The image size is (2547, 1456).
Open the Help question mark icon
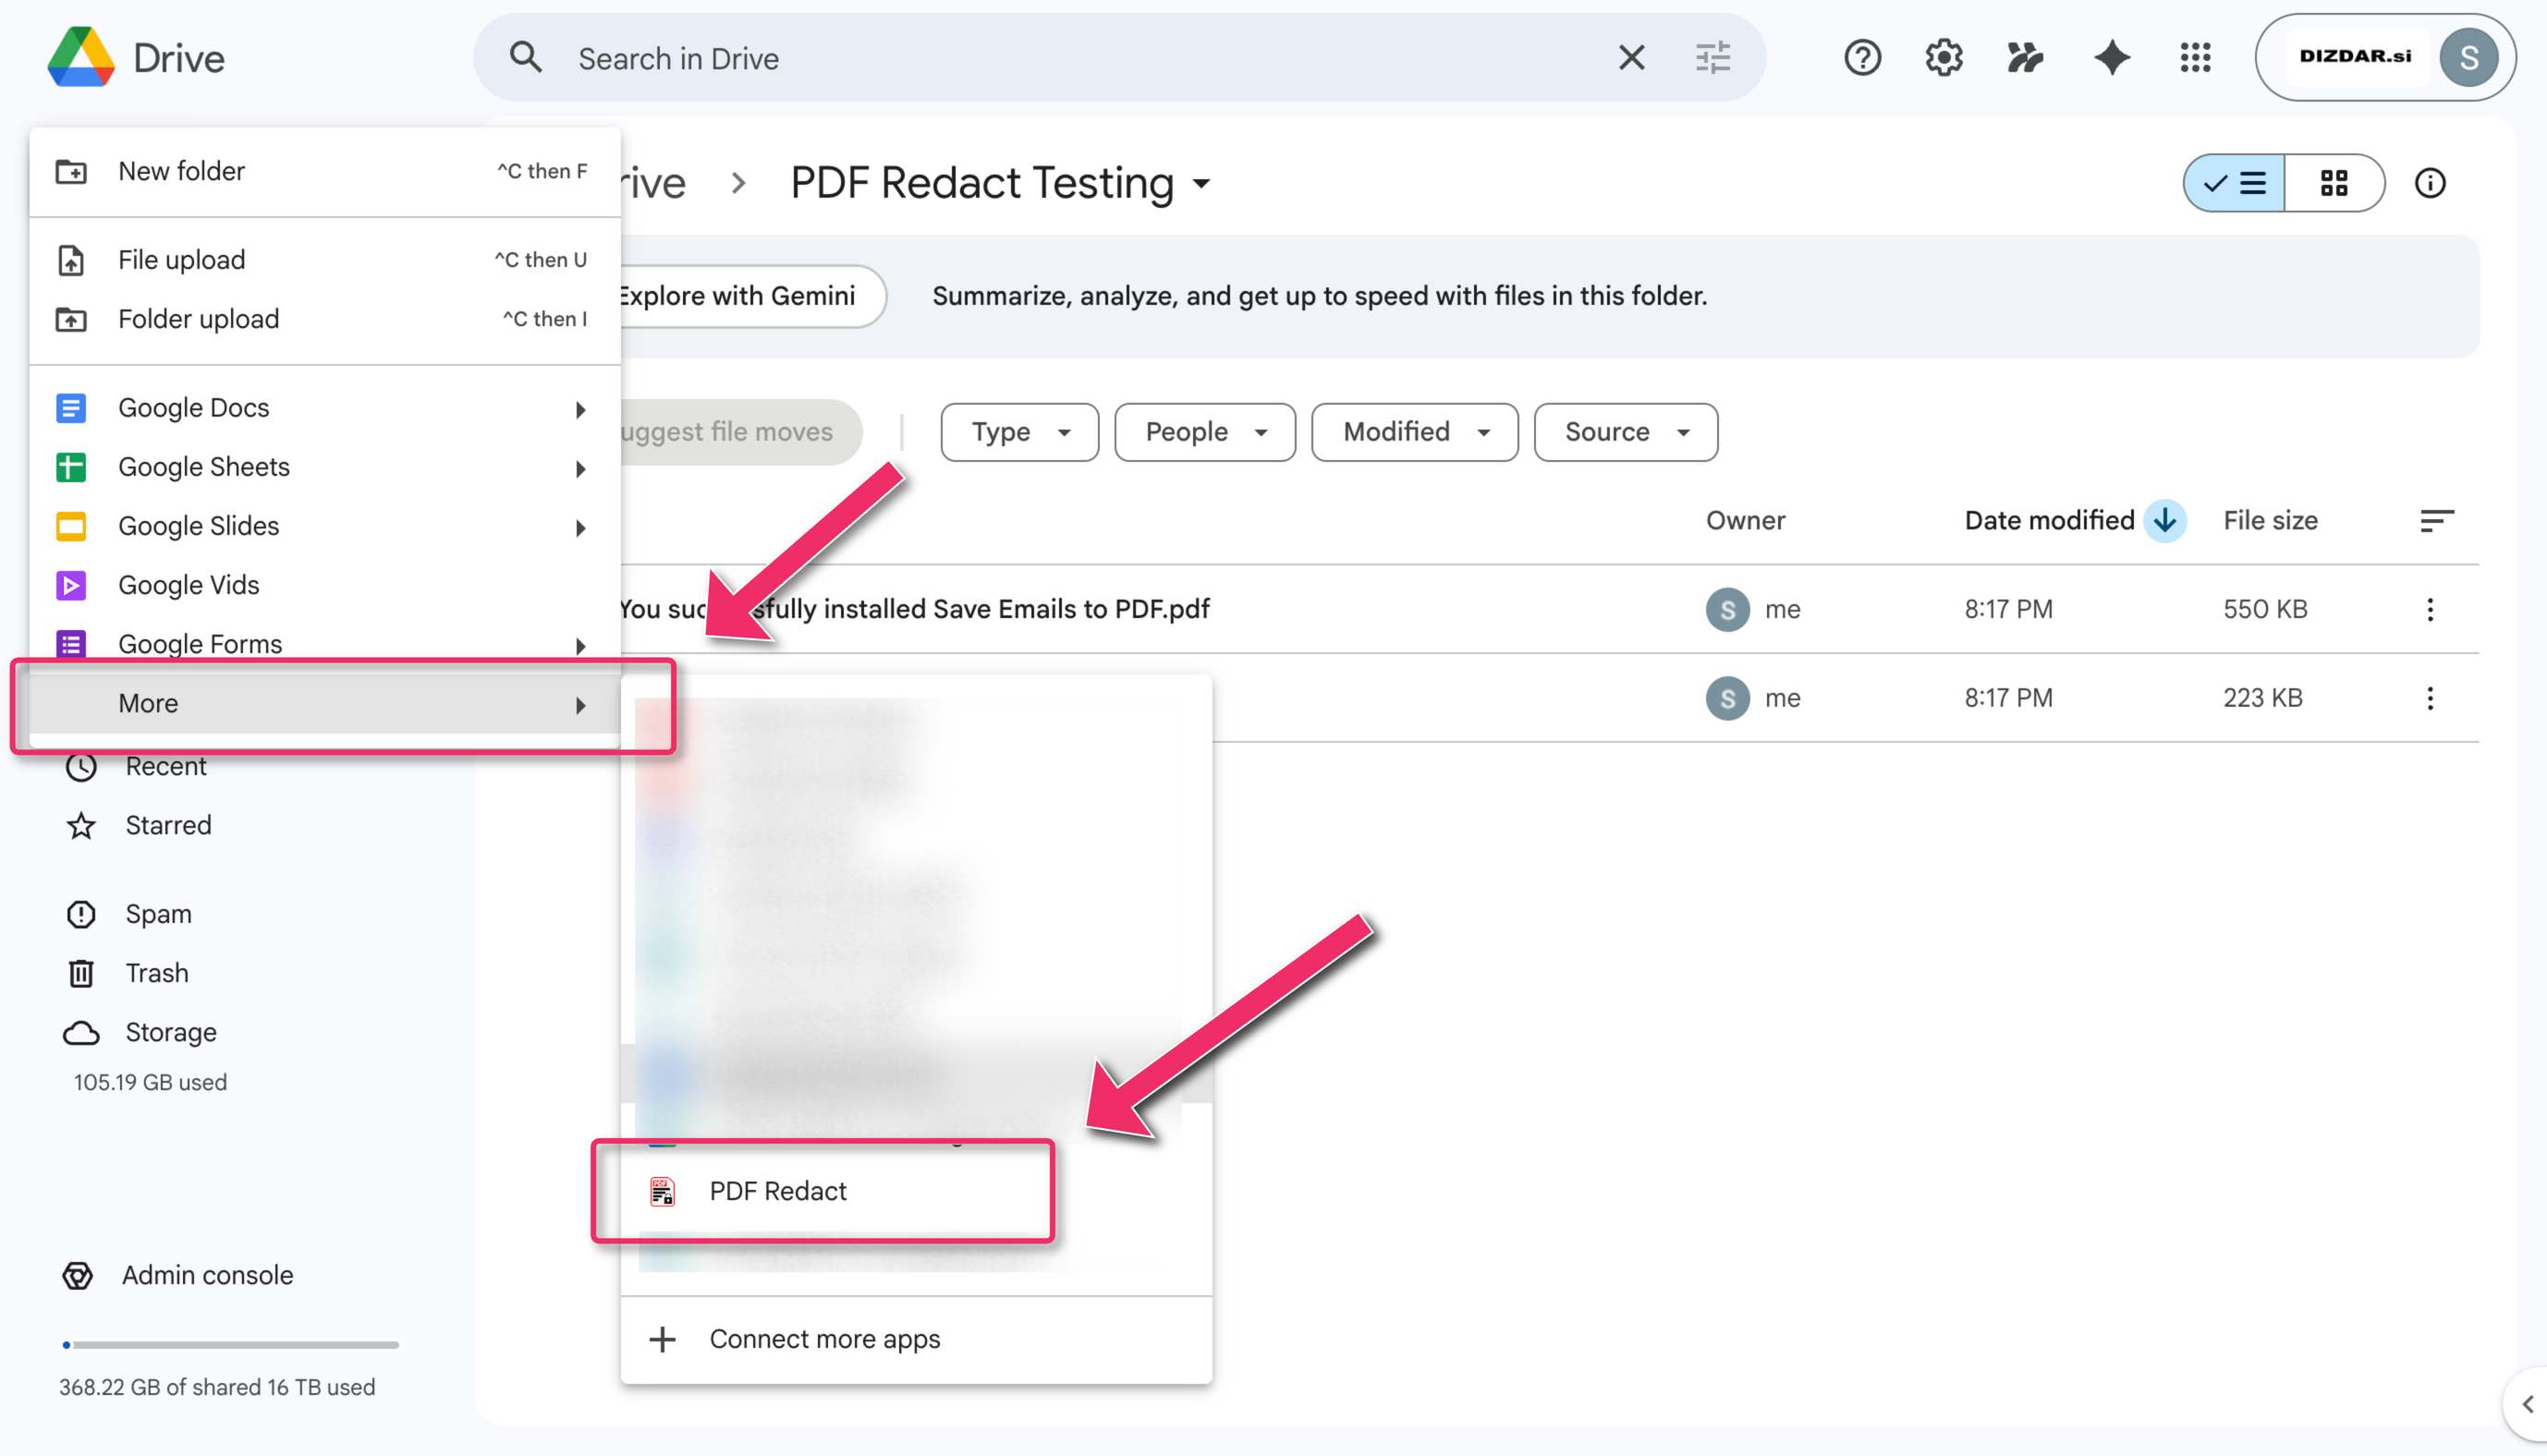1862,58
